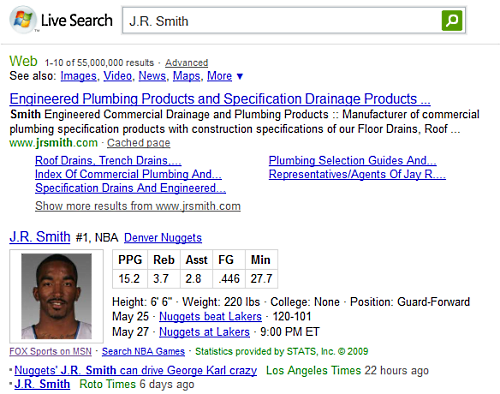Open Index Of Commercial Plumbing And sublink

point(128,174)
